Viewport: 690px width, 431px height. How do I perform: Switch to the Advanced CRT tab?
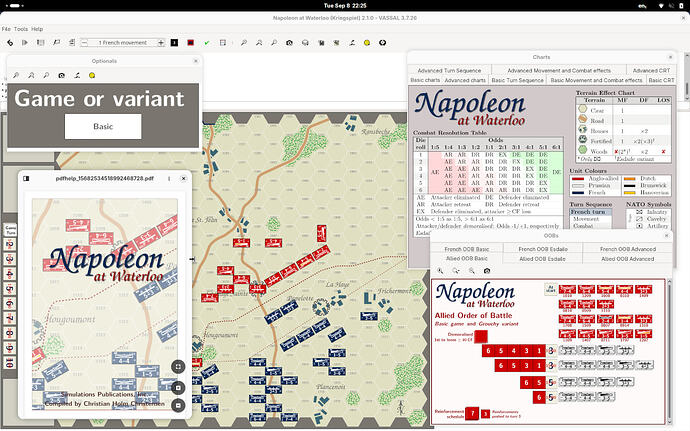(651, 70)
